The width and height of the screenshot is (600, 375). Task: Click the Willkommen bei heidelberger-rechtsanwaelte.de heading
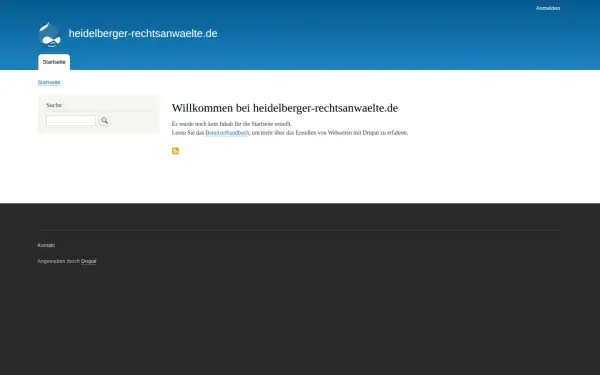(285, 108)
